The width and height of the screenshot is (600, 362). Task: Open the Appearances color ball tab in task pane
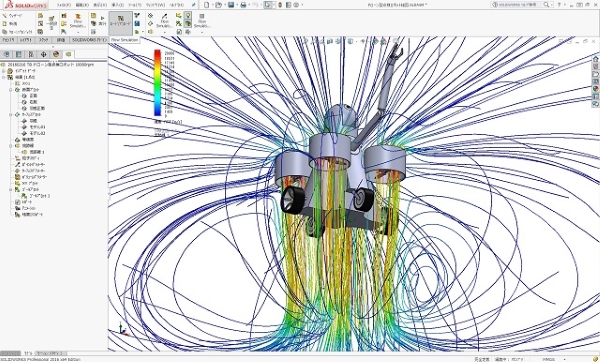click(x=595, y=88)
